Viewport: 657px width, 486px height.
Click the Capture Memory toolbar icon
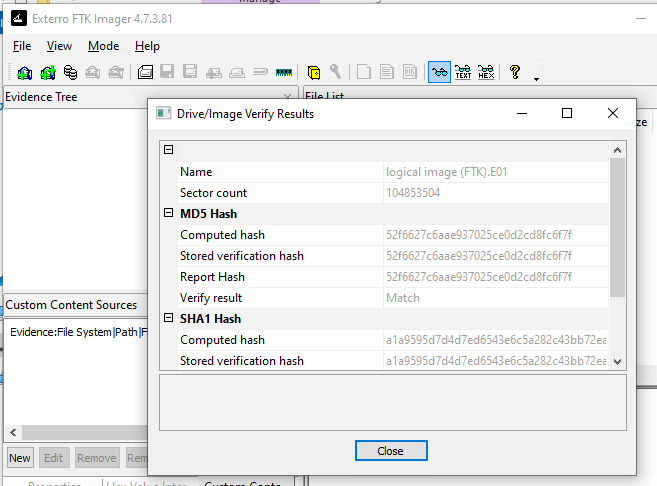284,72
